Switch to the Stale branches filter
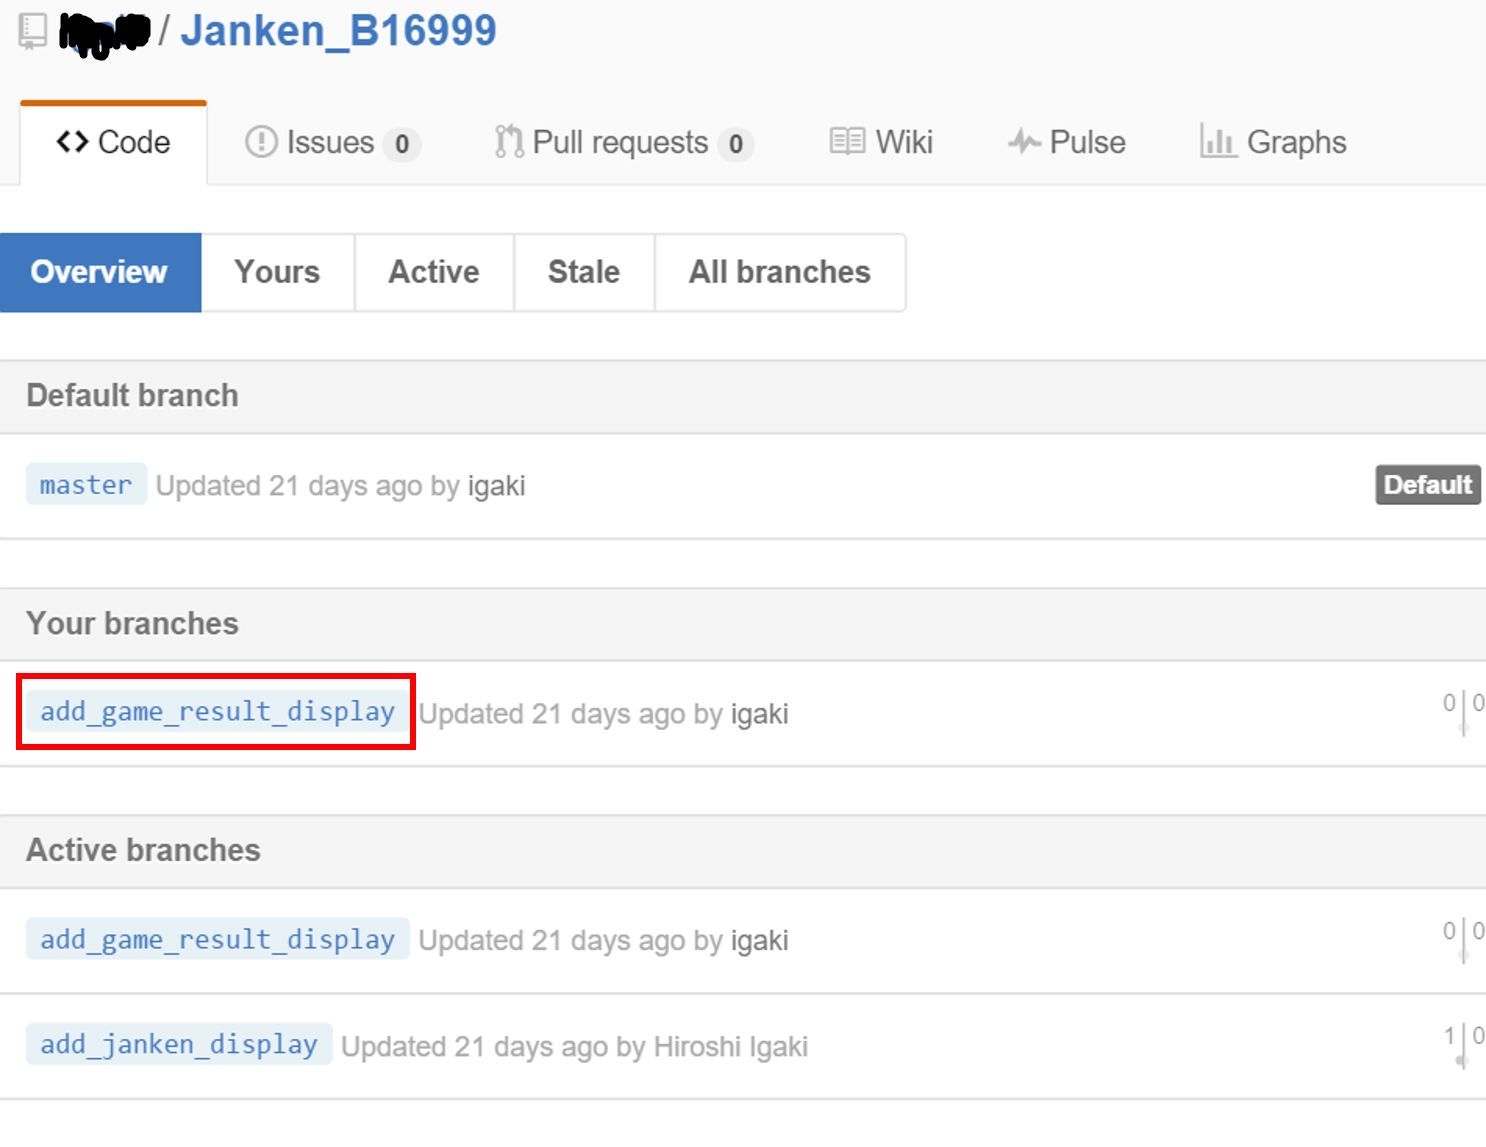Viewport: 1486px width, 1147px height. coord(584,272)
